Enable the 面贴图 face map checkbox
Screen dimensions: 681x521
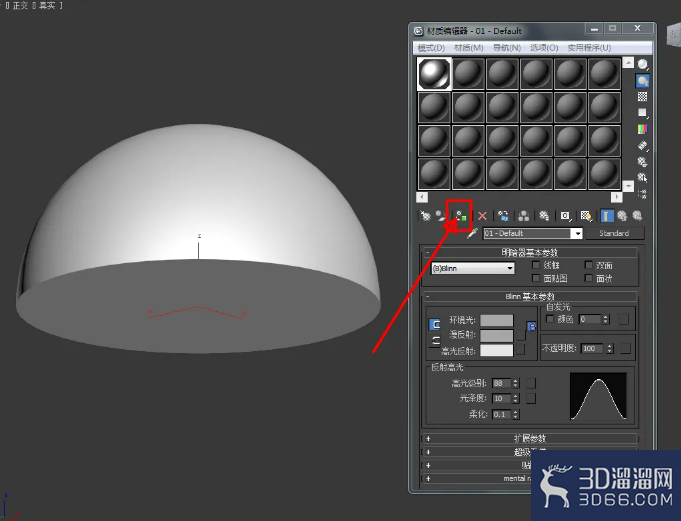click(536, 278)
